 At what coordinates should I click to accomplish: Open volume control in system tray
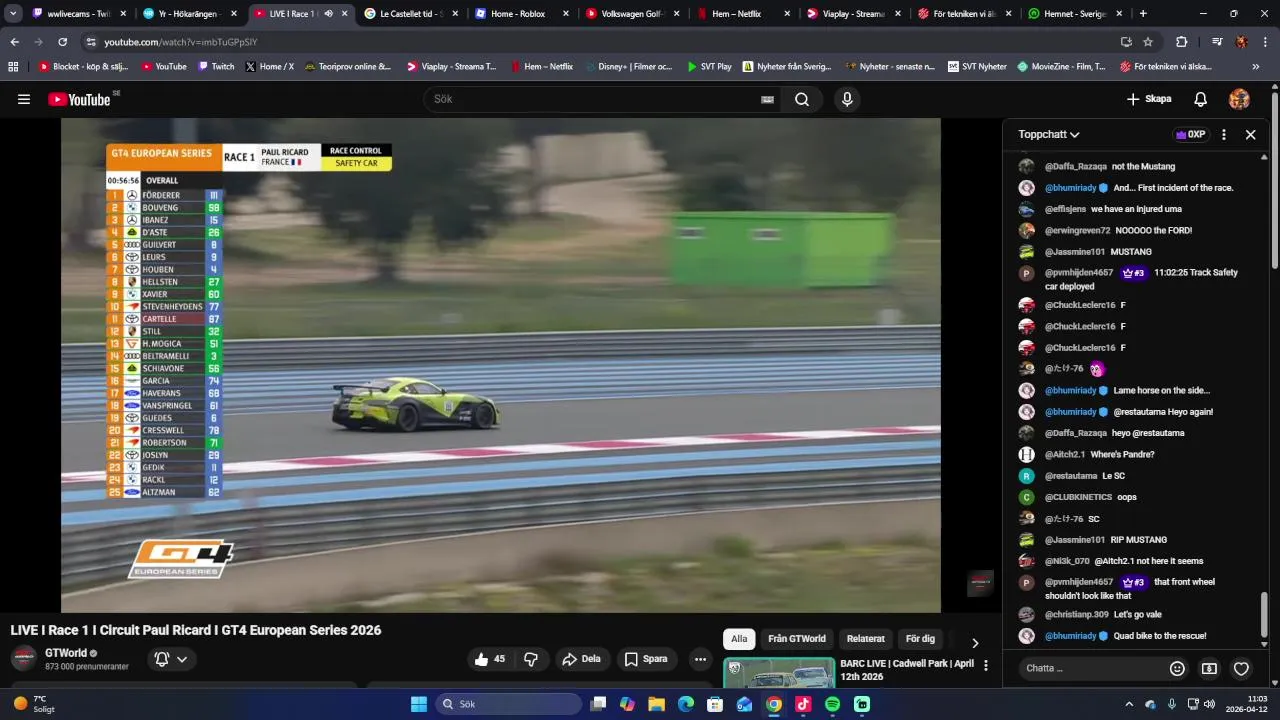pos(1209,704)
